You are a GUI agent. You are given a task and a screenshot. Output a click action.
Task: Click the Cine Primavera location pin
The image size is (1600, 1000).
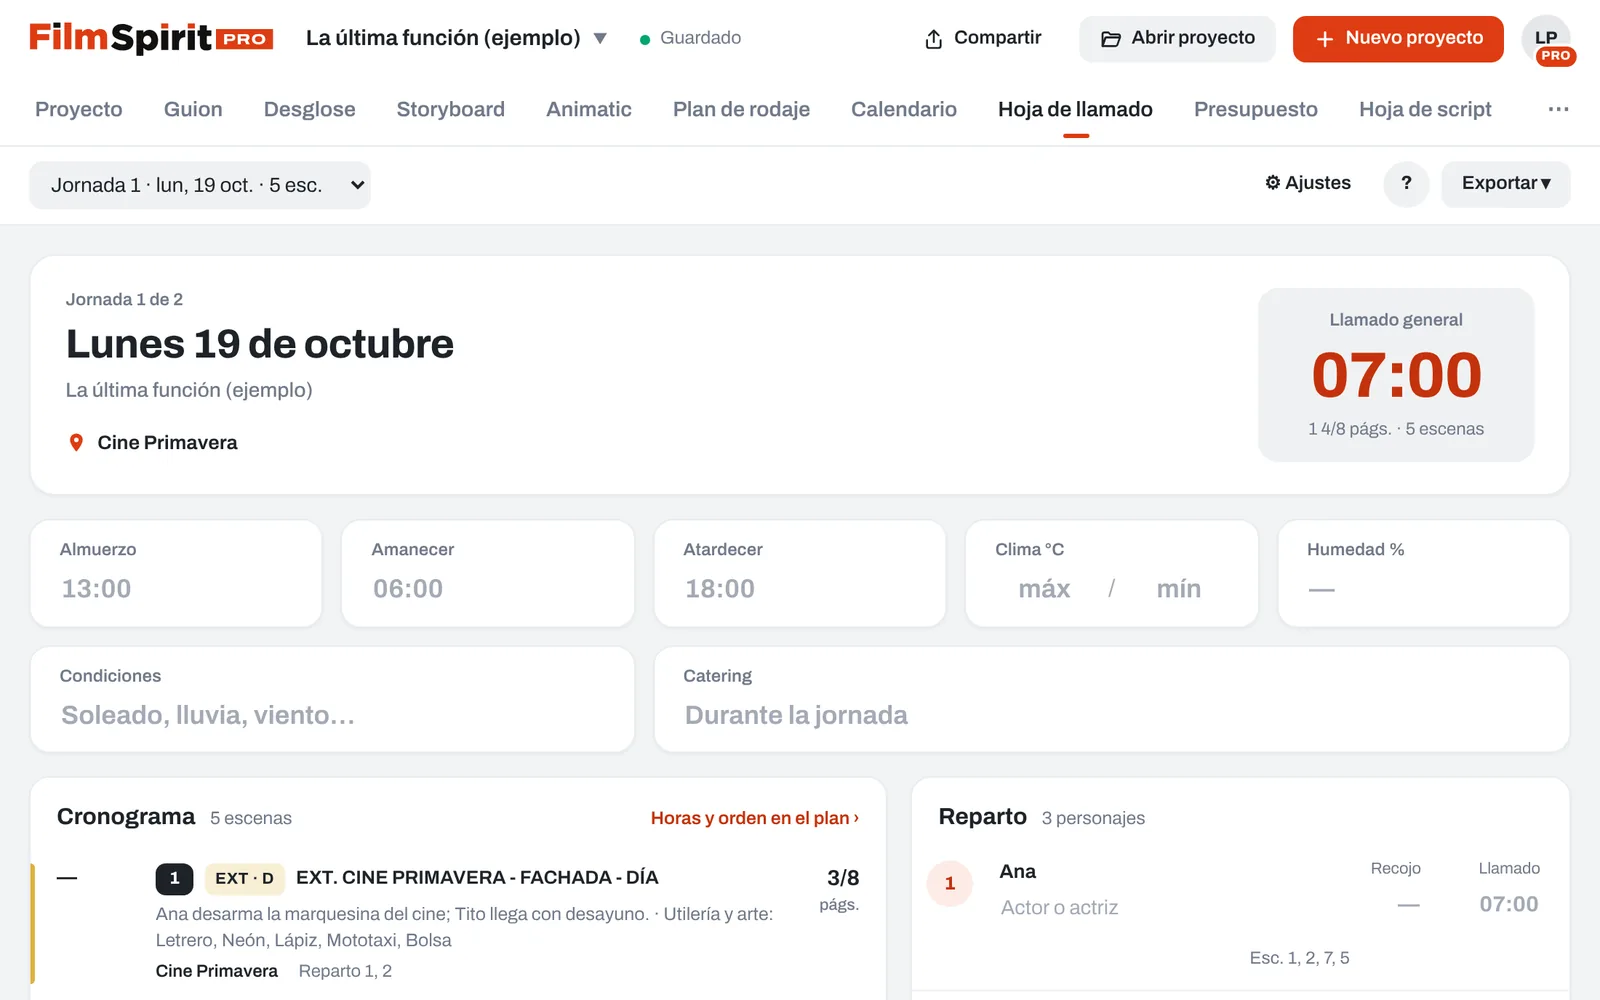pos(76,443)
